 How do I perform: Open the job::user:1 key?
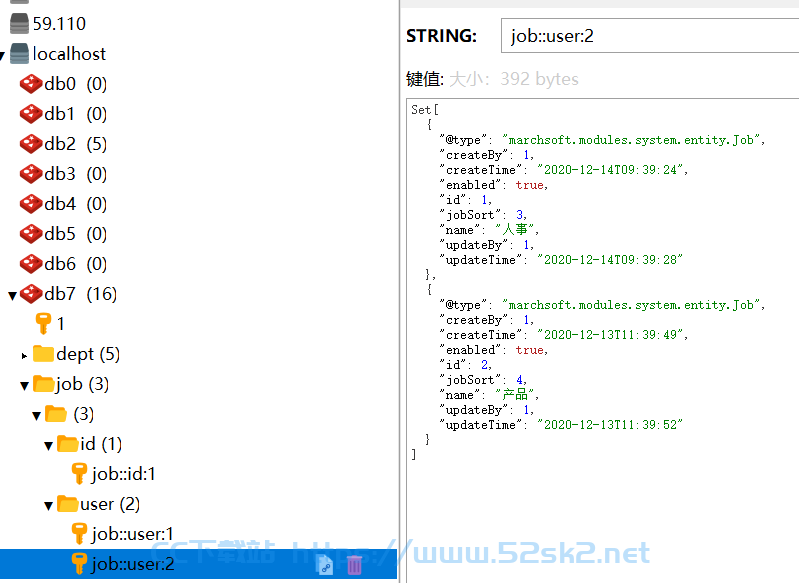click(x=132, y=534)
